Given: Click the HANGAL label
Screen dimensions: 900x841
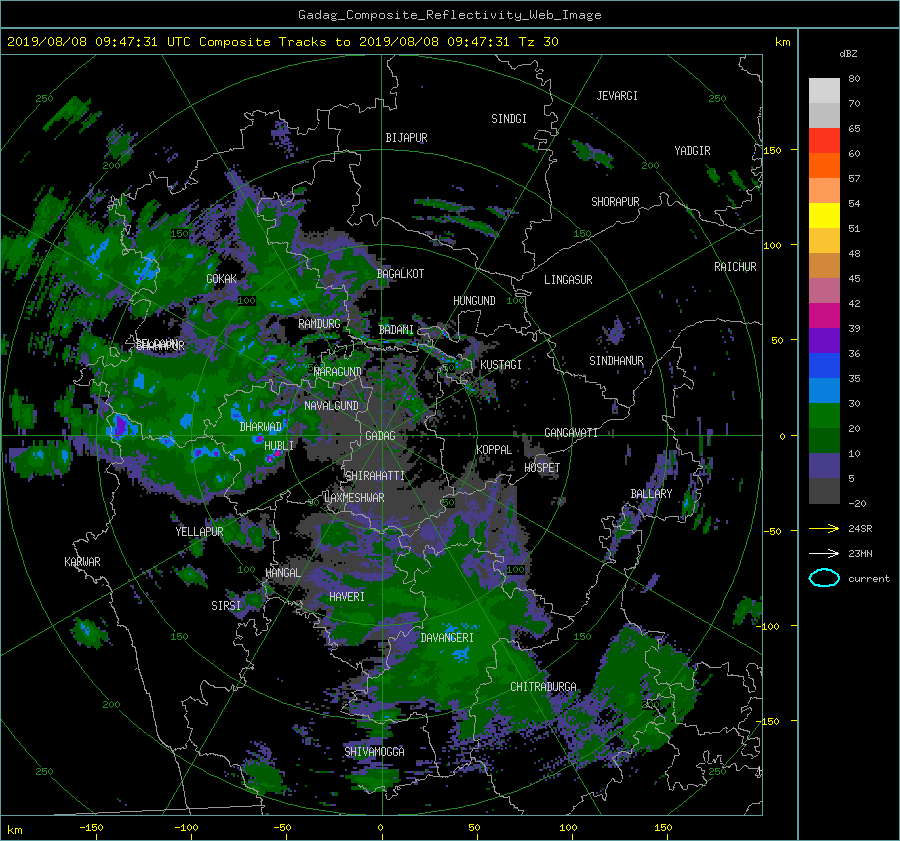Looking at the screenshot, I should pyautogui.click(x=283, y=573).
